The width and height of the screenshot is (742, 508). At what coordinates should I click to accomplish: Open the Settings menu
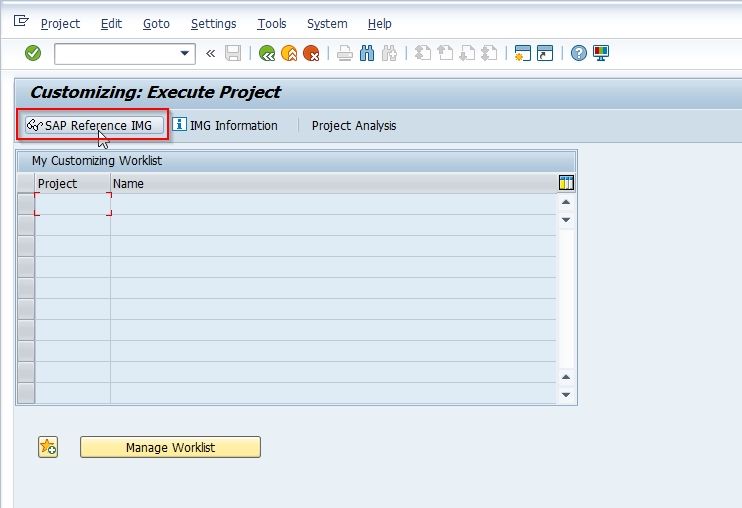click(213, 24)
